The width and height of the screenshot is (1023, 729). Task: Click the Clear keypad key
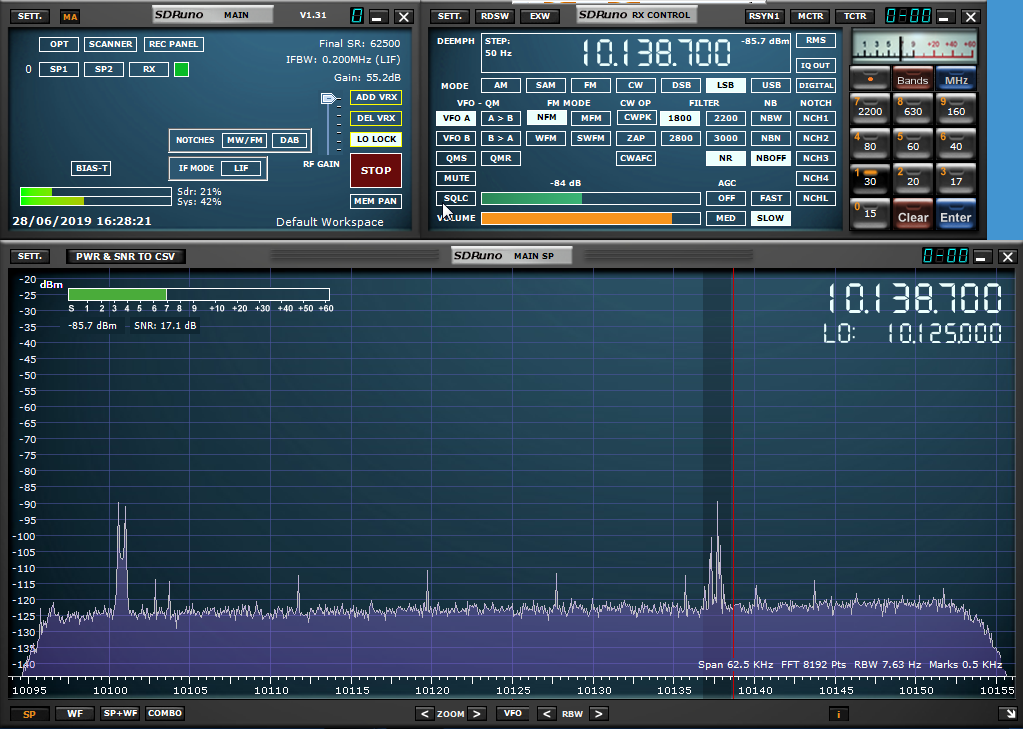(913, 214)
